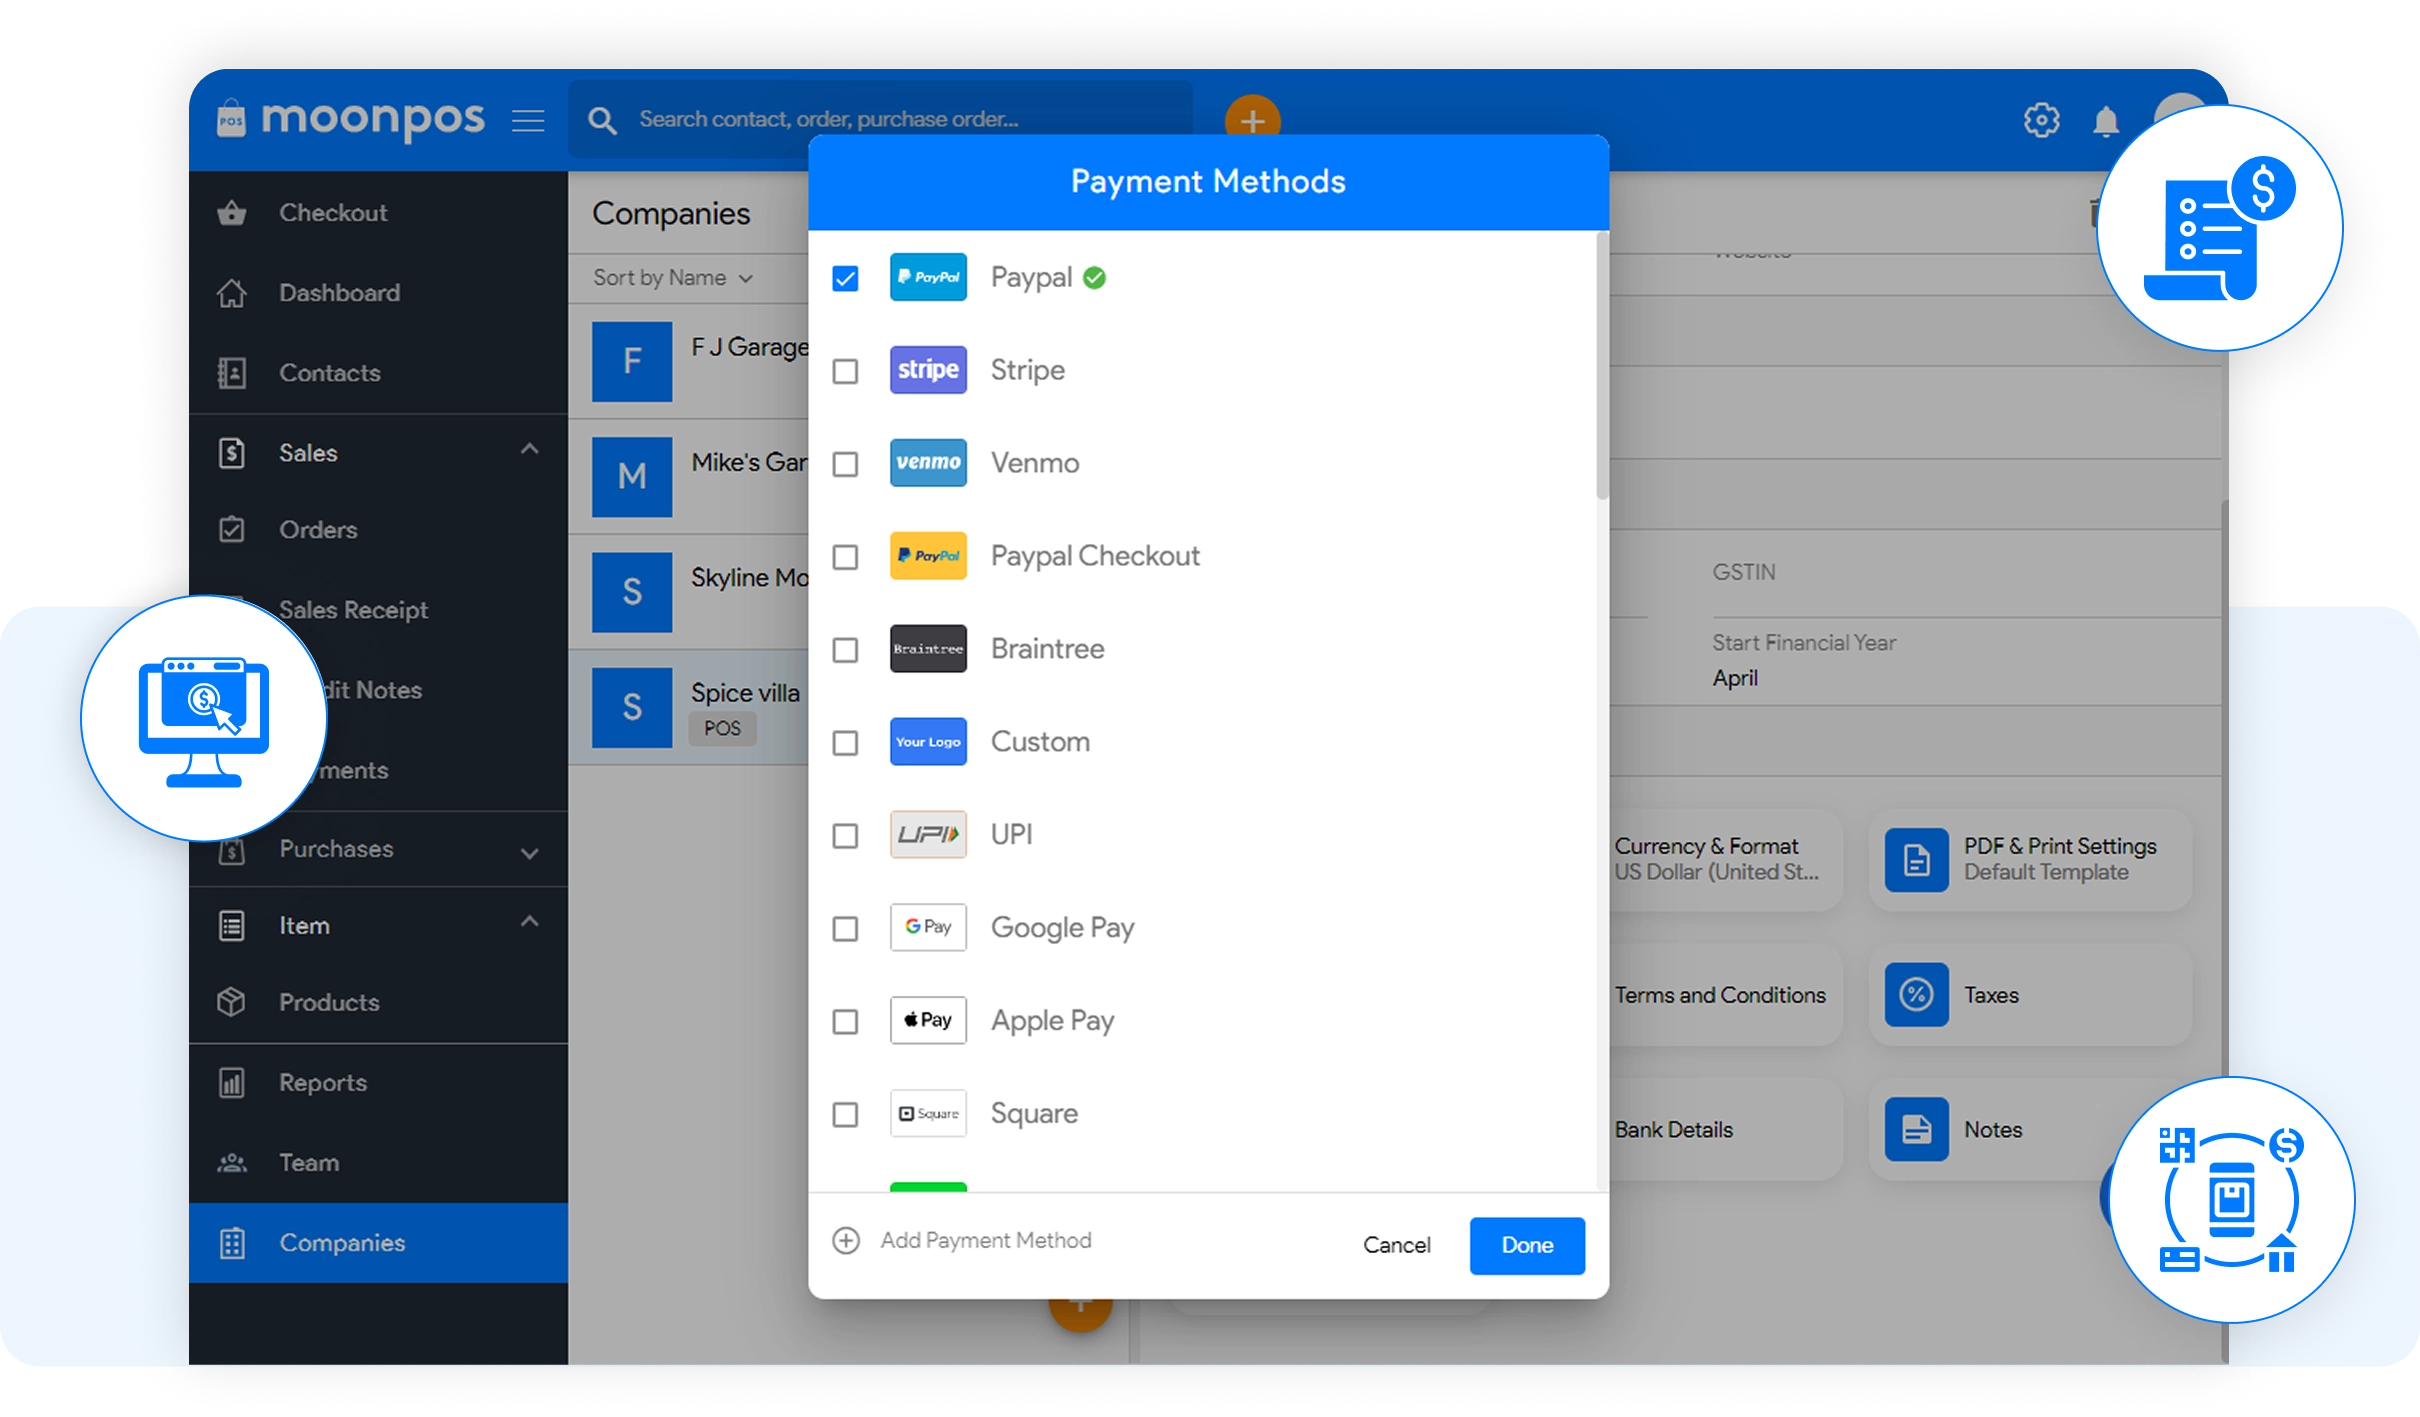Collapse the Sales sidebar section

[x=529, y=451]
